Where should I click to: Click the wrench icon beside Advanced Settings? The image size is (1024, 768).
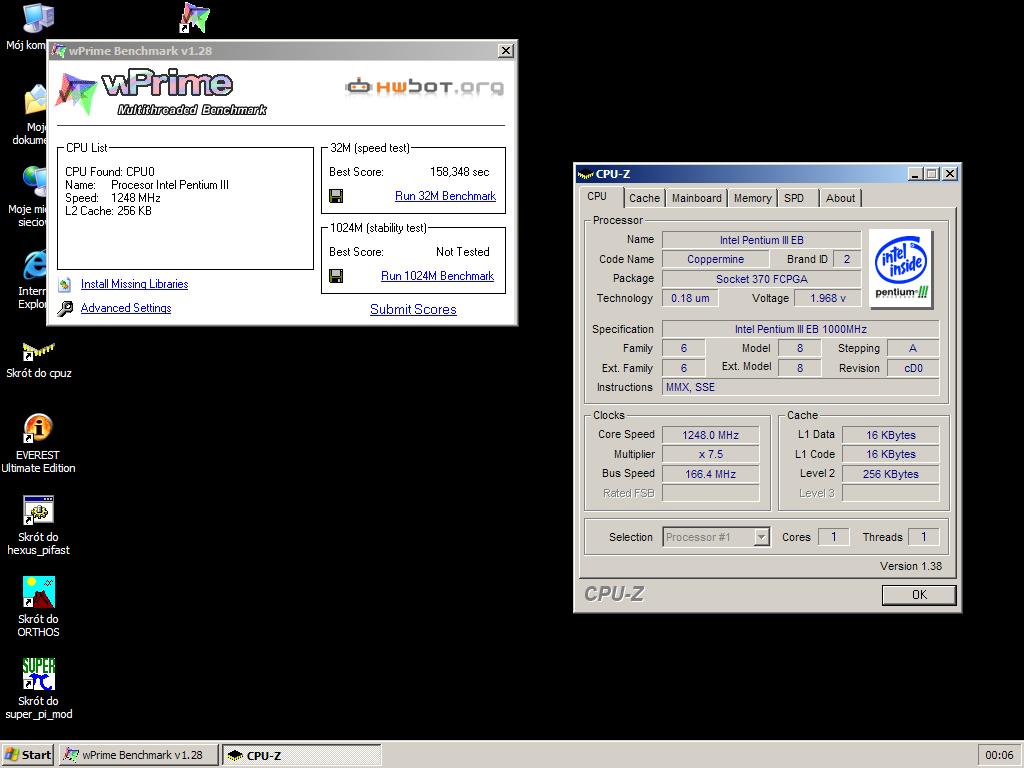(65, 308)
